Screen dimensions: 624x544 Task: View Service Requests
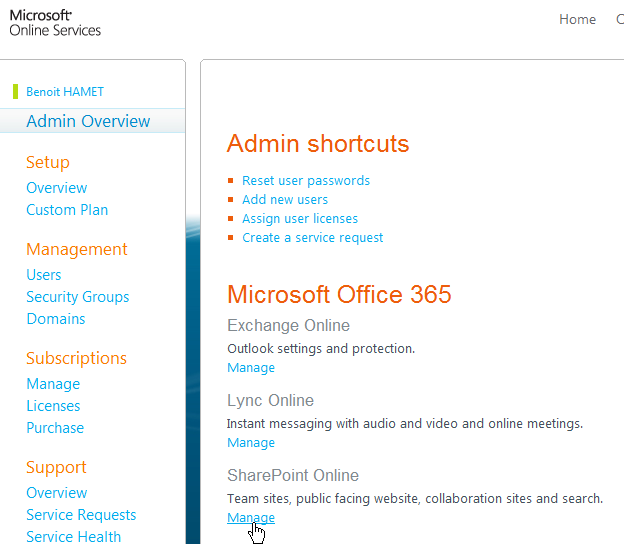[x=81, y=515]
